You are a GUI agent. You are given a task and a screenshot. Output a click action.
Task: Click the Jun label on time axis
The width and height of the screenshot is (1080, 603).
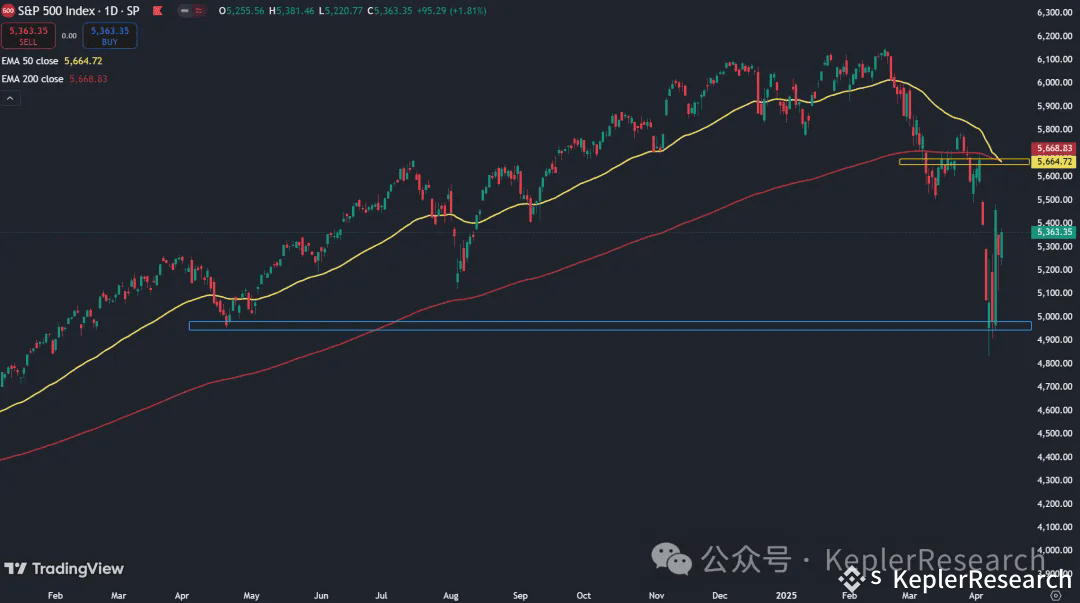click(x=321, y=595)
